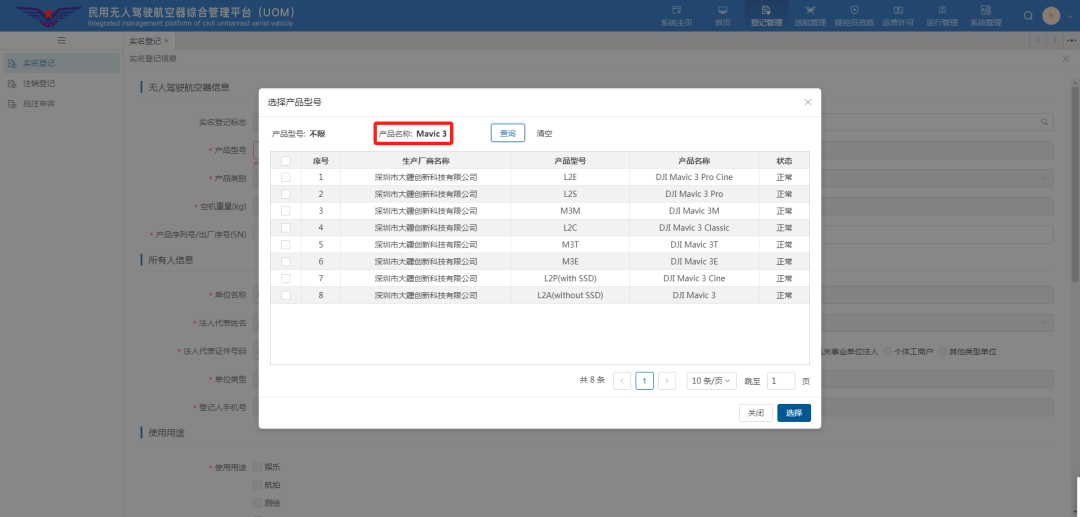The width and height of the screenshot is (1080, 517).
Task: Click the 跳至 page number input
Action: pos(781,381)
